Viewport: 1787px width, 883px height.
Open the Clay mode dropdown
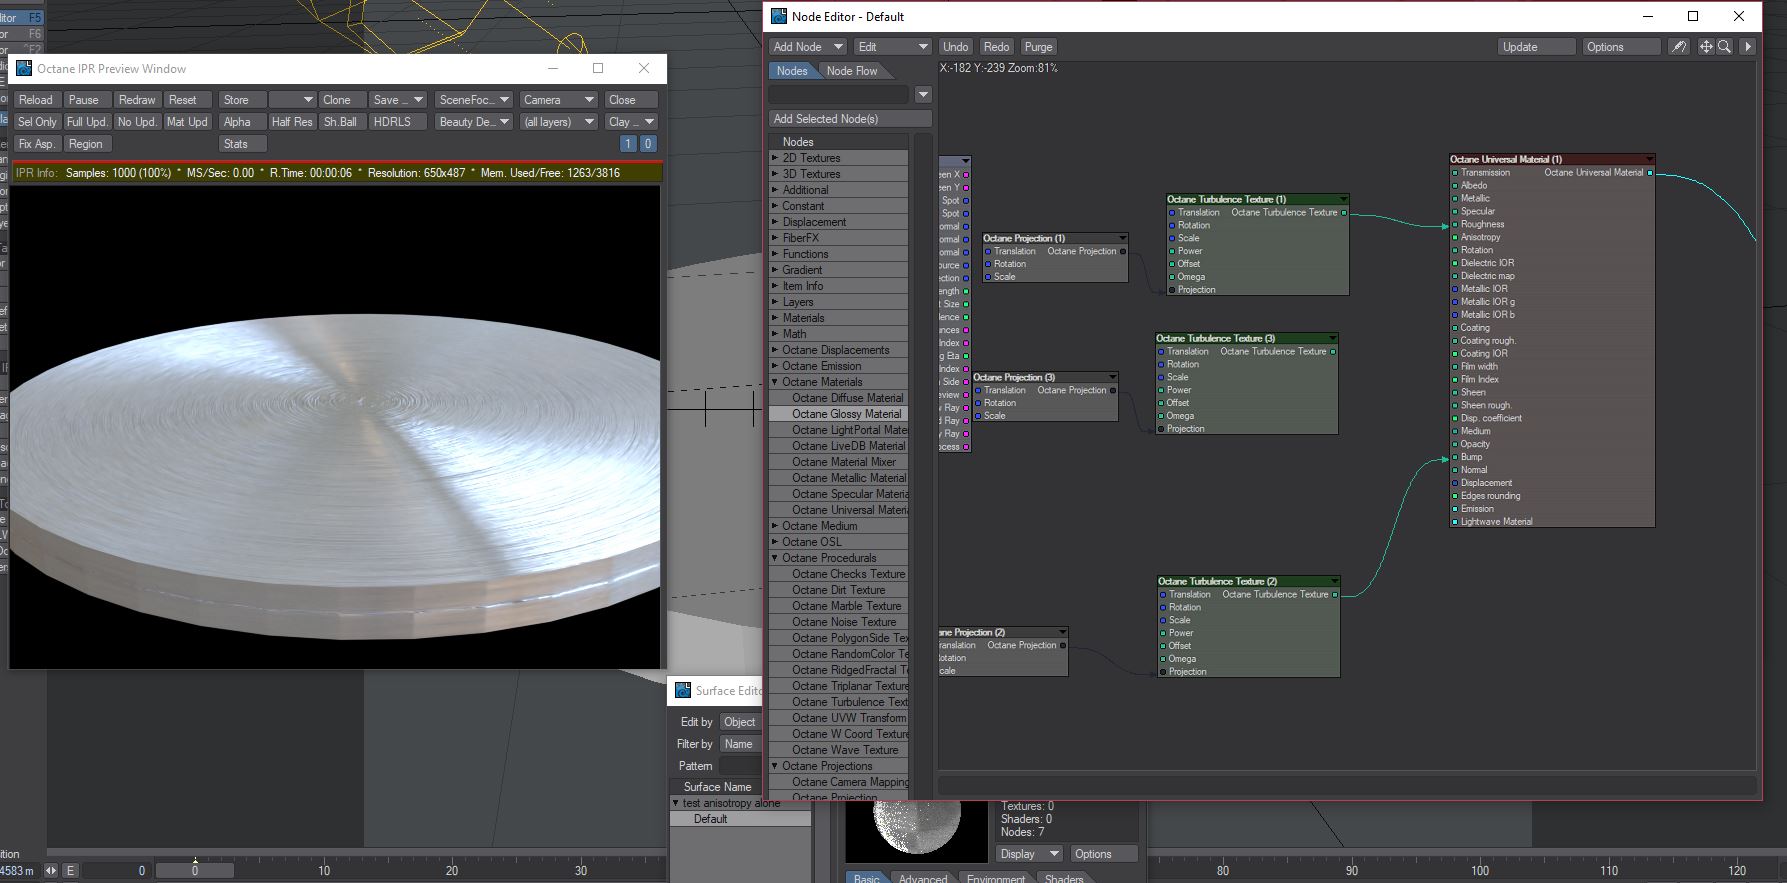pos(631,122)
